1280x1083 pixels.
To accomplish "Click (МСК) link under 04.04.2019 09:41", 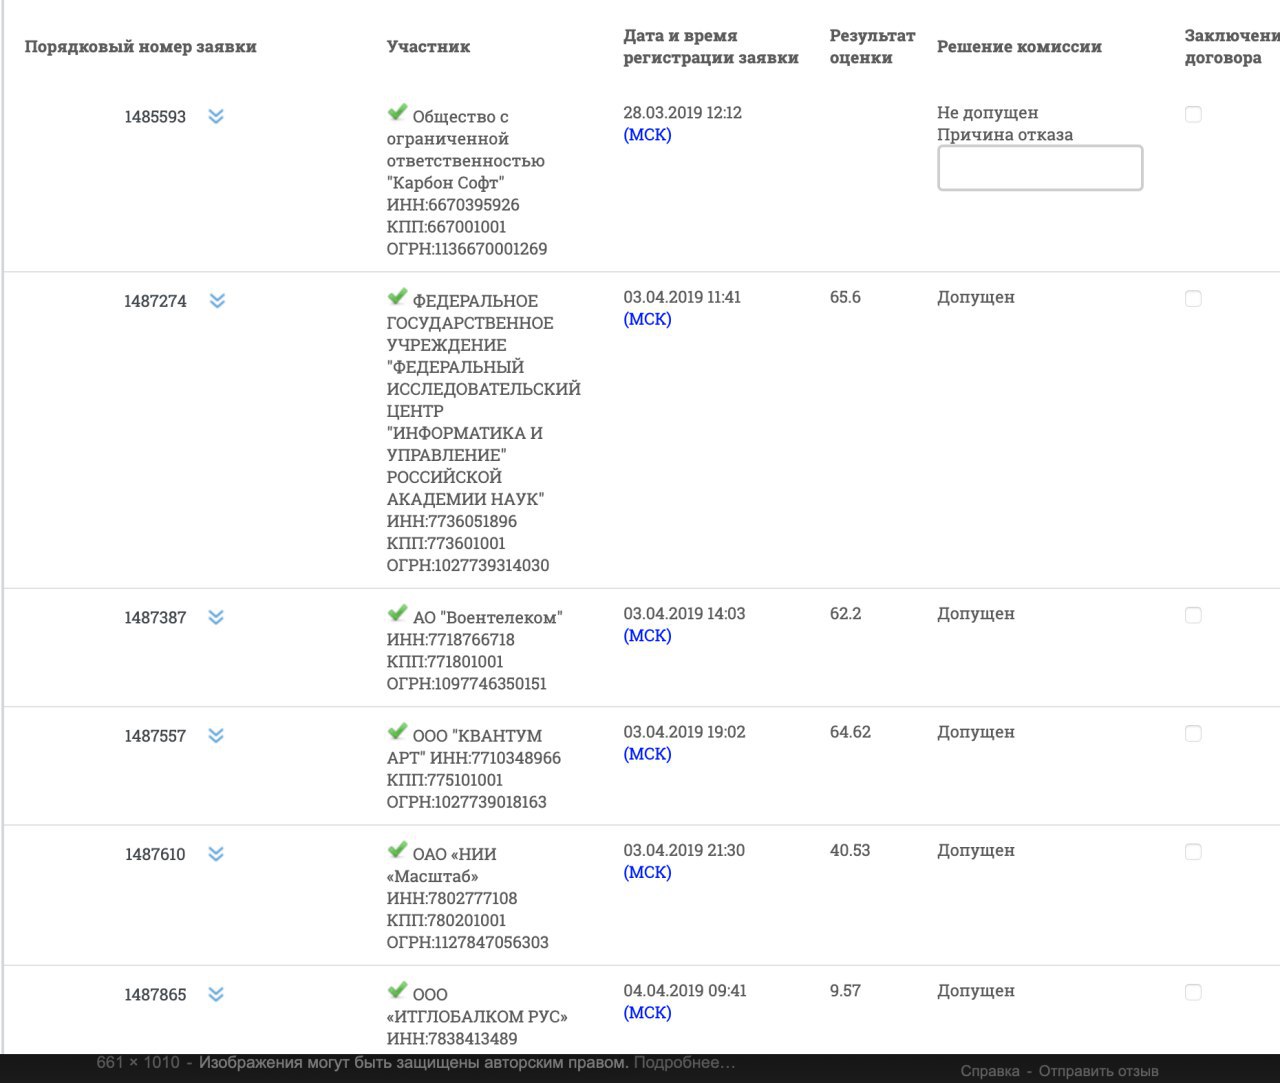I will (x=647, y=1013).
